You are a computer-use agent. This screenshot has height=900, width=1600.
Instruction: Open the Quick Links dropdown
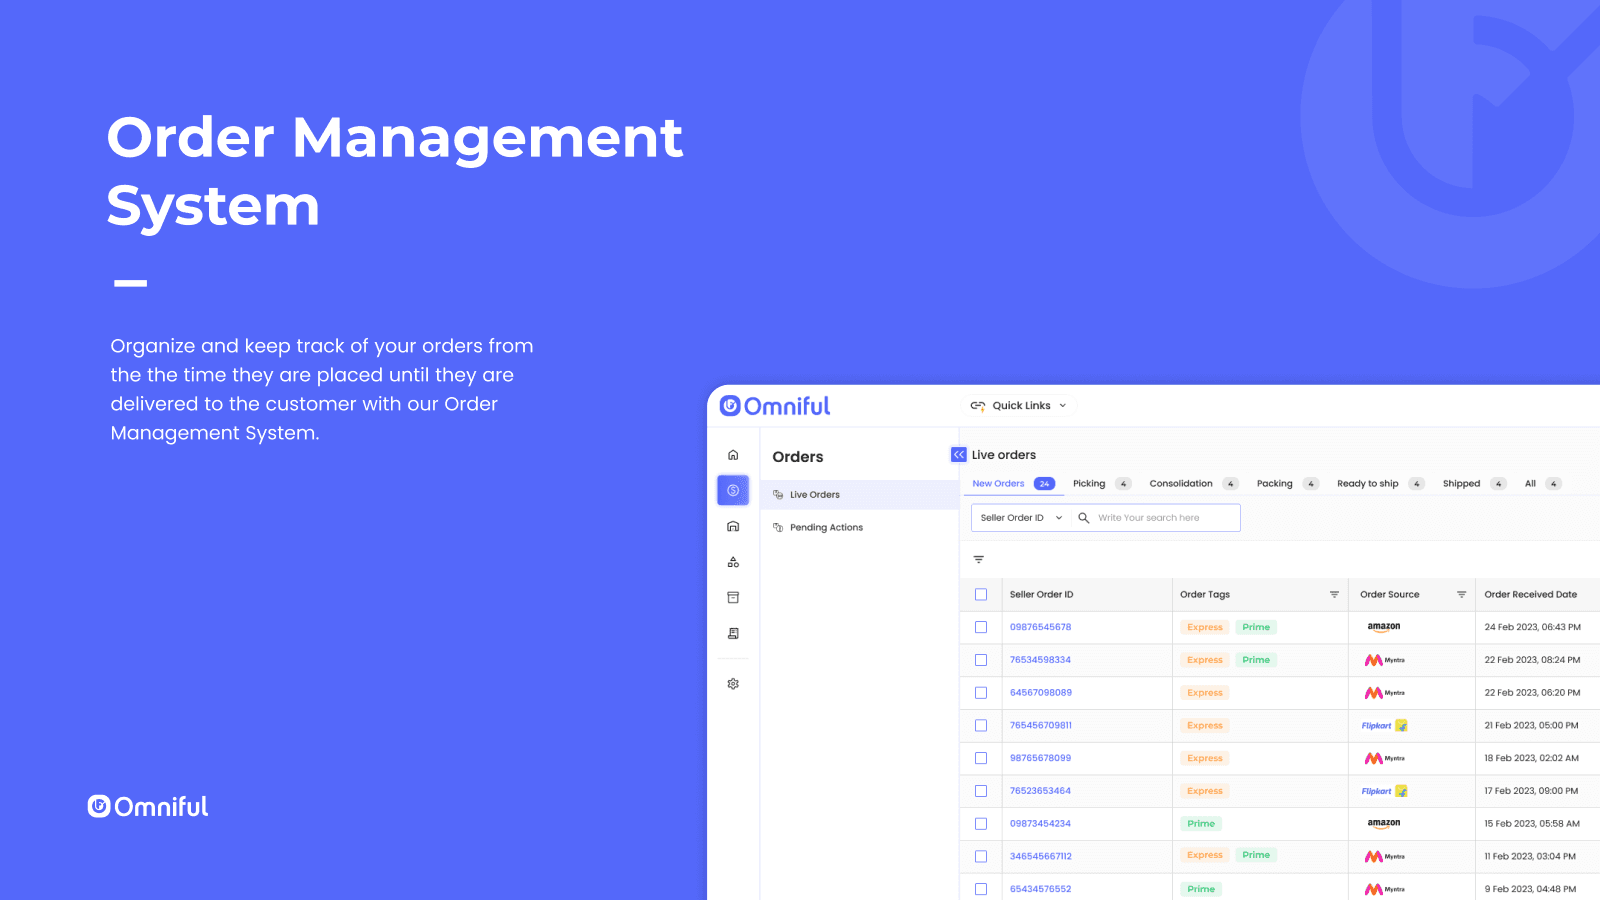(1019, 405)
